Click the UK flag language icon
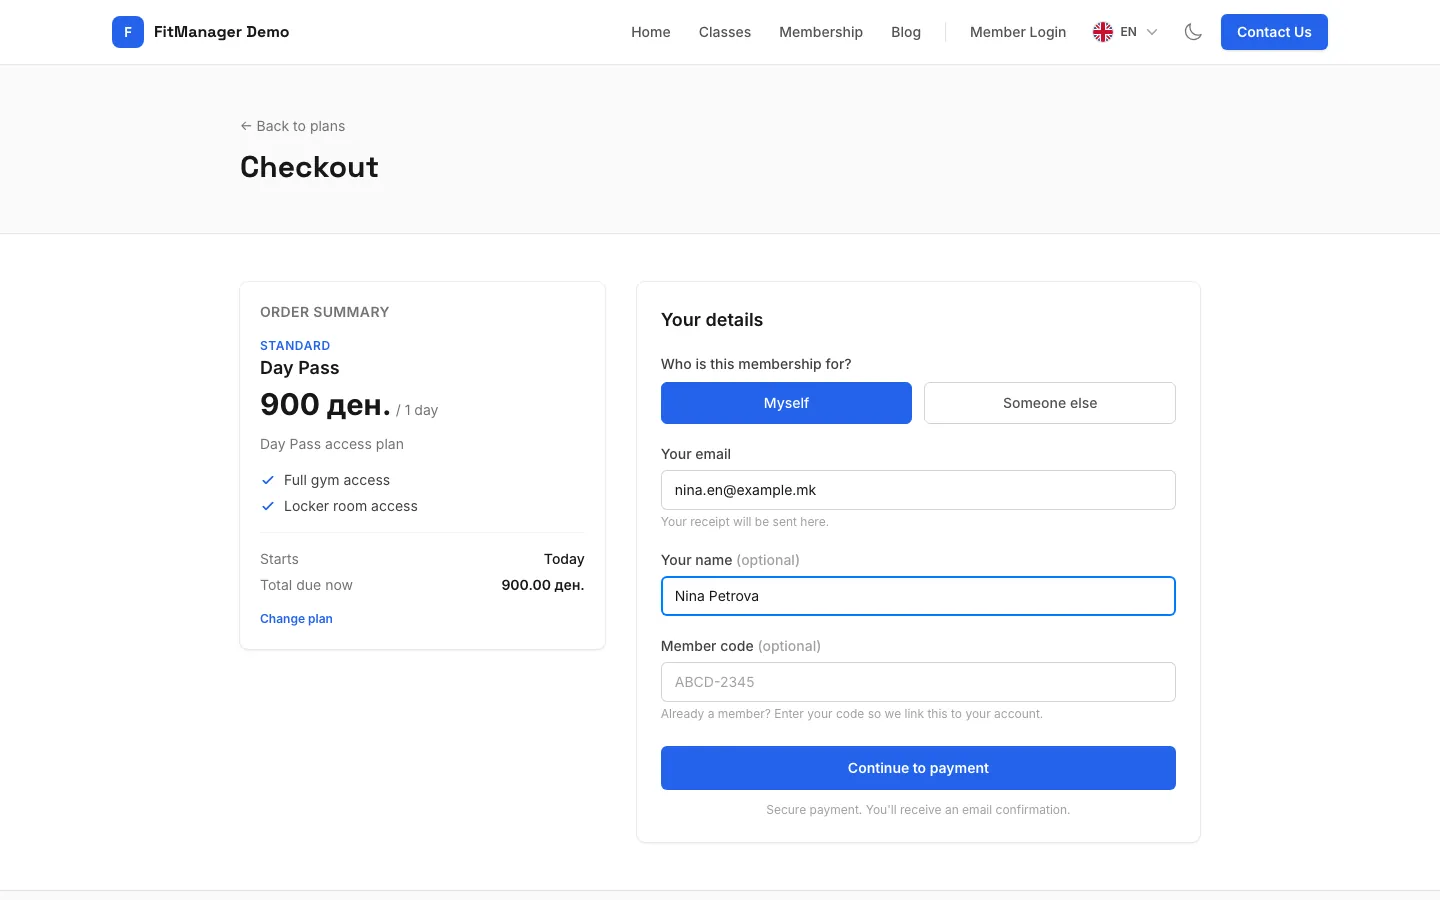The image size is (1440, 900). coord(1103,32)
